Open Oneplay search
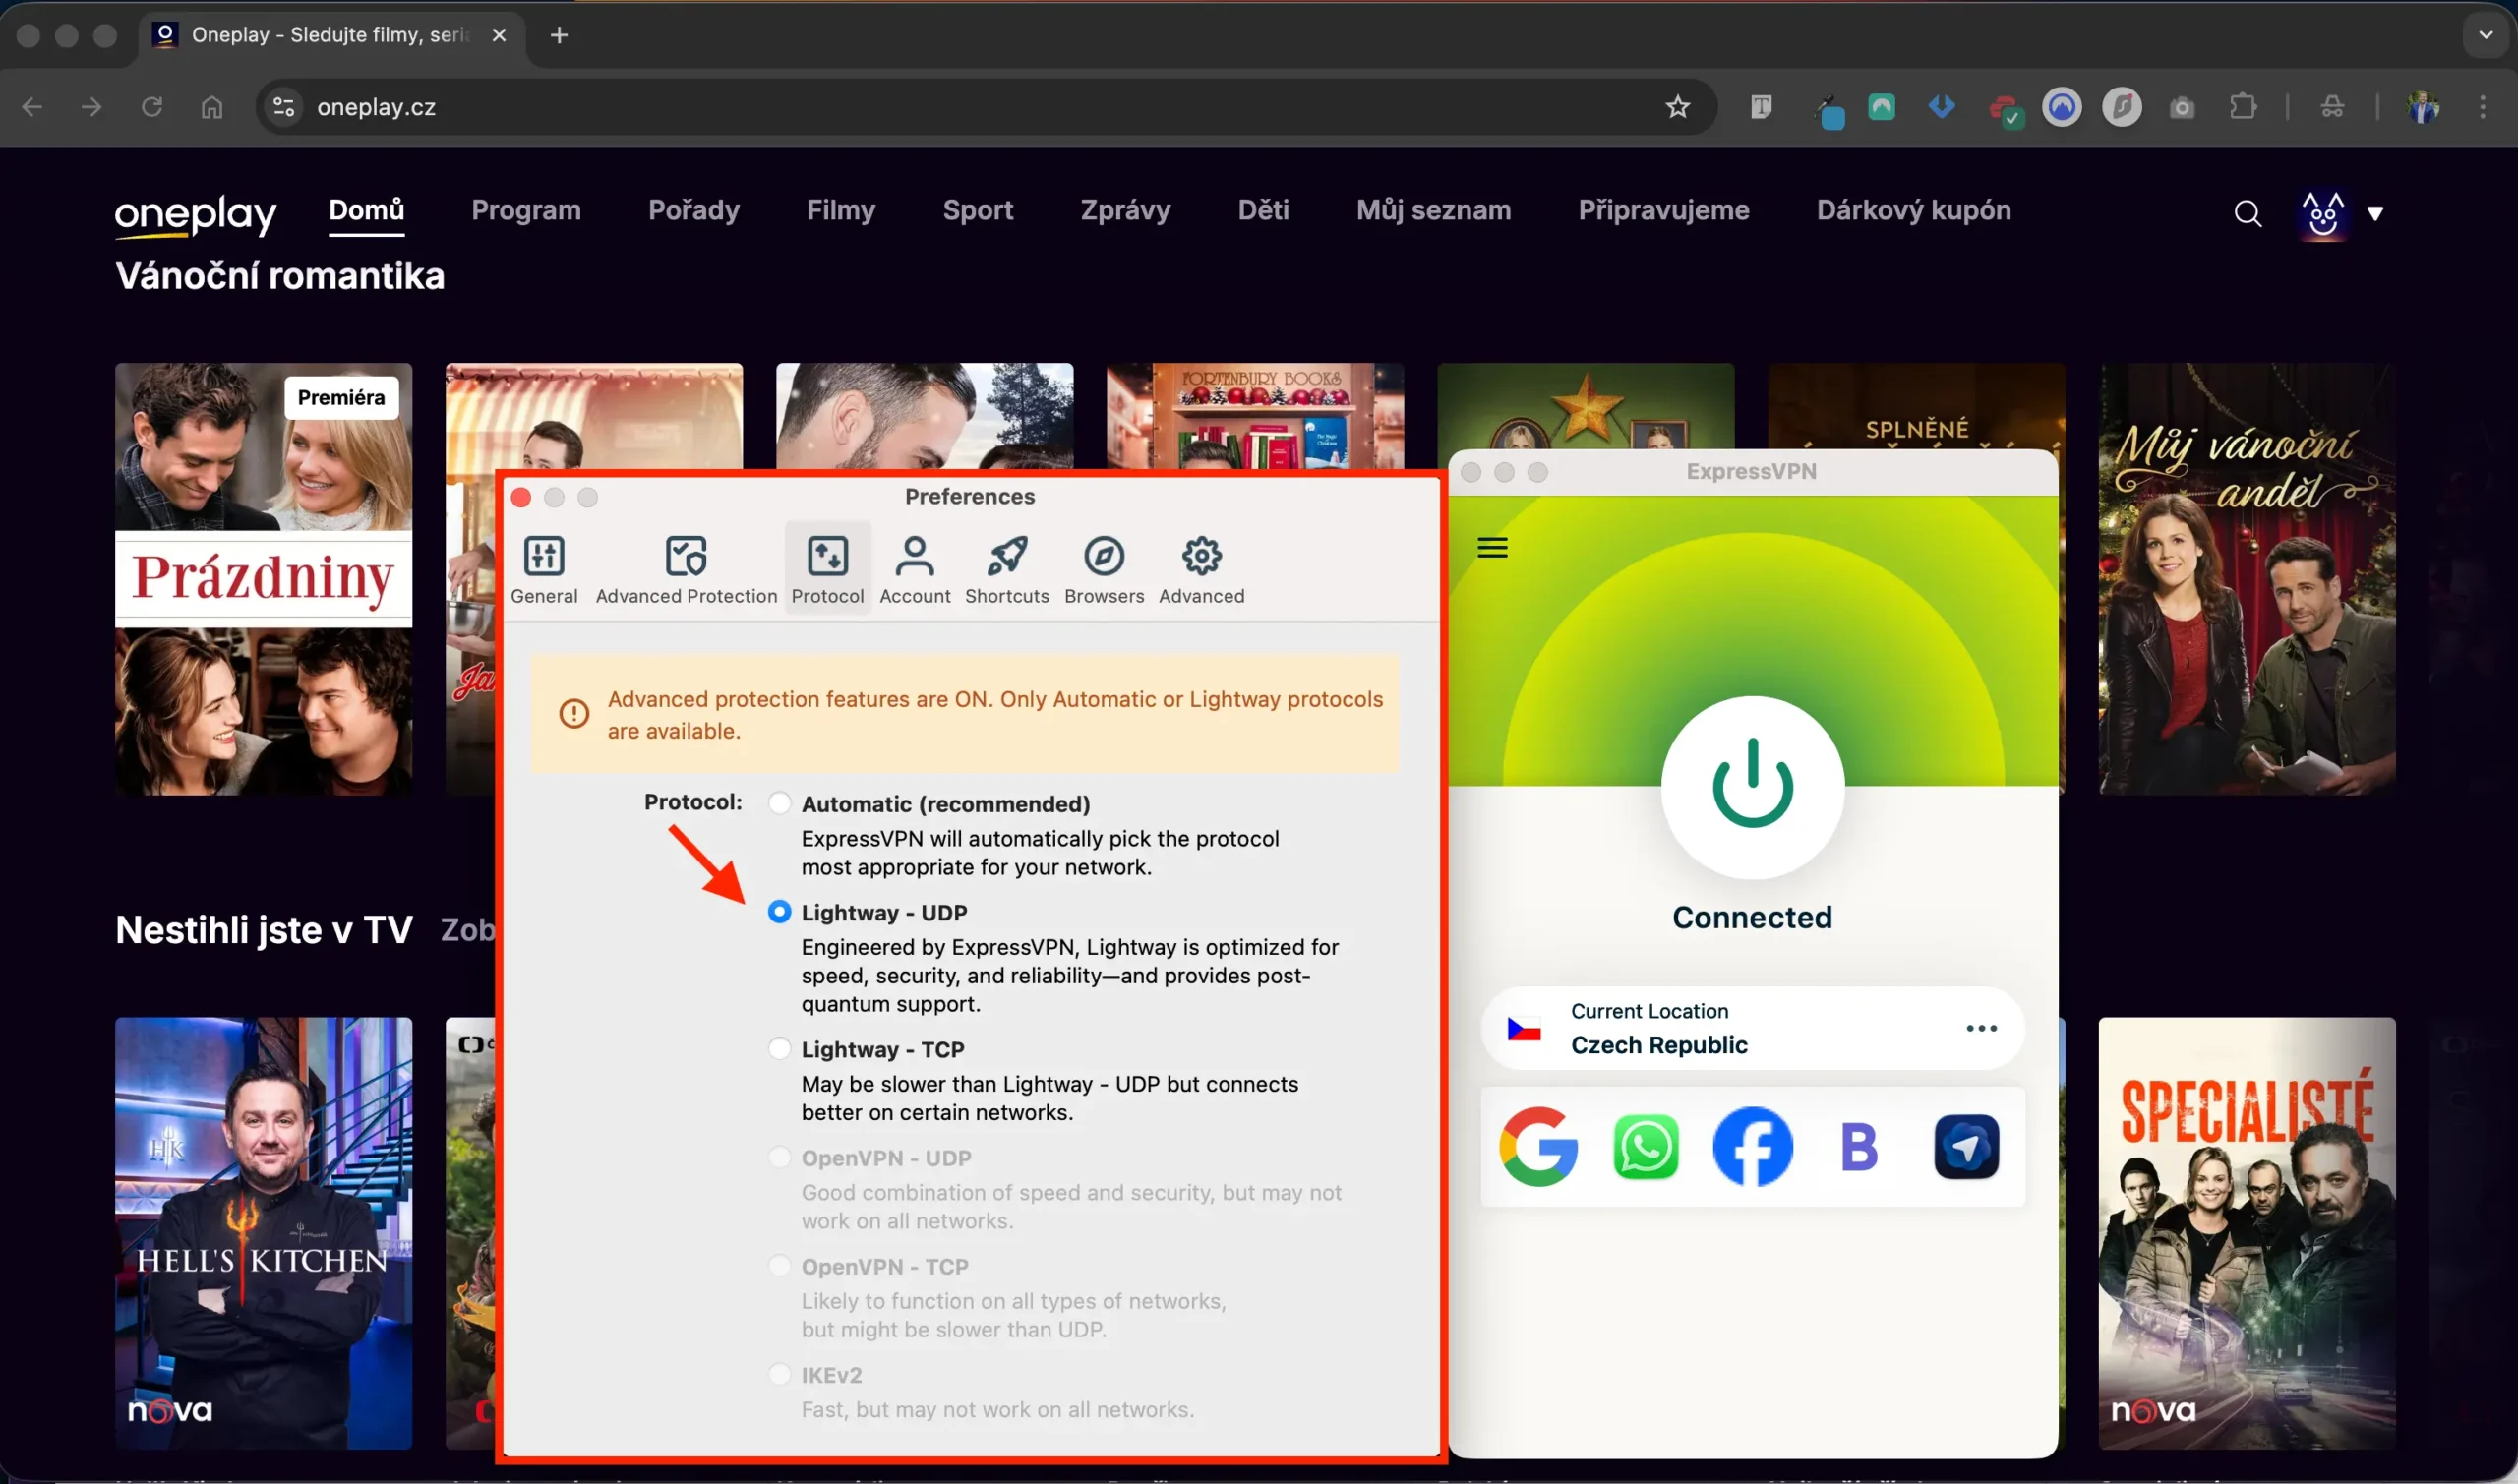Viewport: 2518px width, 1484px height. [x=2247, y=212]
